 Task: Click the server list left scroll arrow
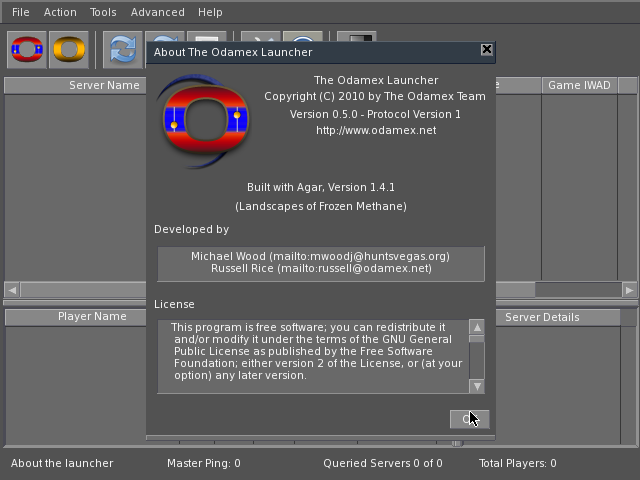click(12, 290)
